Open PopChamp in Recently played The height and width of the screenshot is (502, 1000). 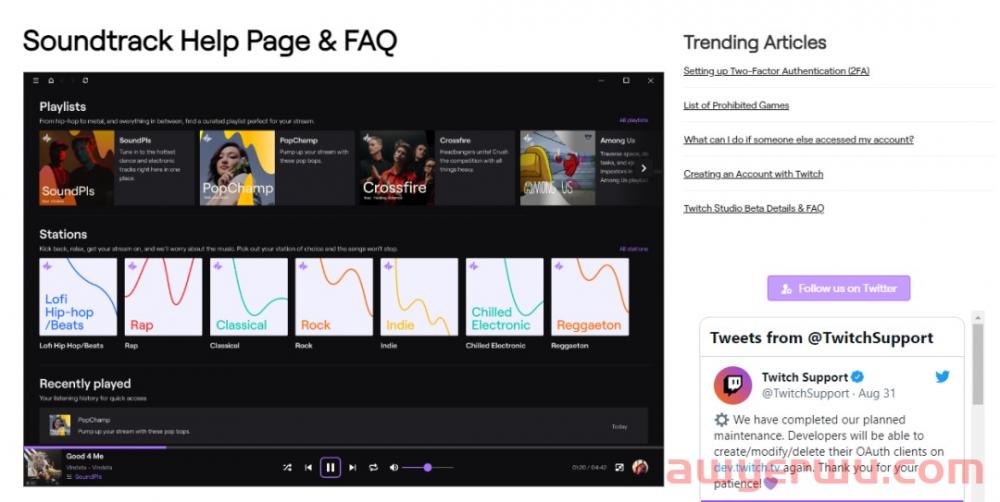344,425
